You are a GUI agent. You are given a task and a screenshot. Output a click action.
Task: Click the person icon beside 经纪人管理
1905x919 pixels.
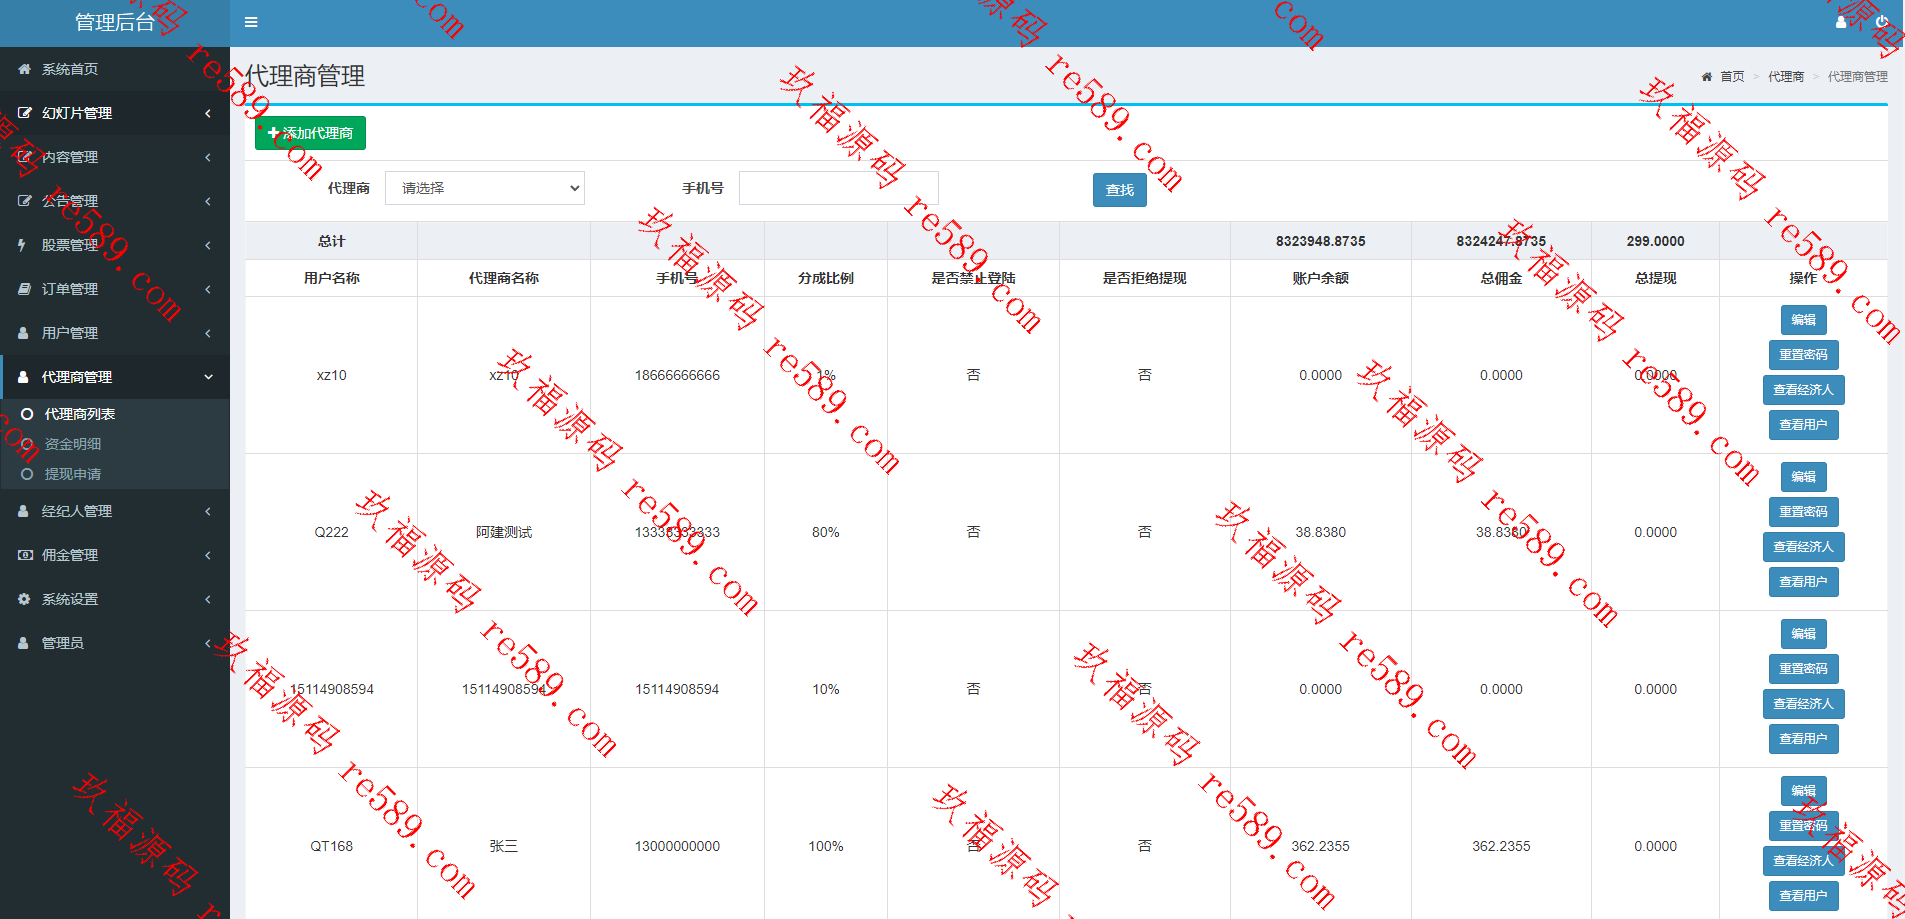23,511
